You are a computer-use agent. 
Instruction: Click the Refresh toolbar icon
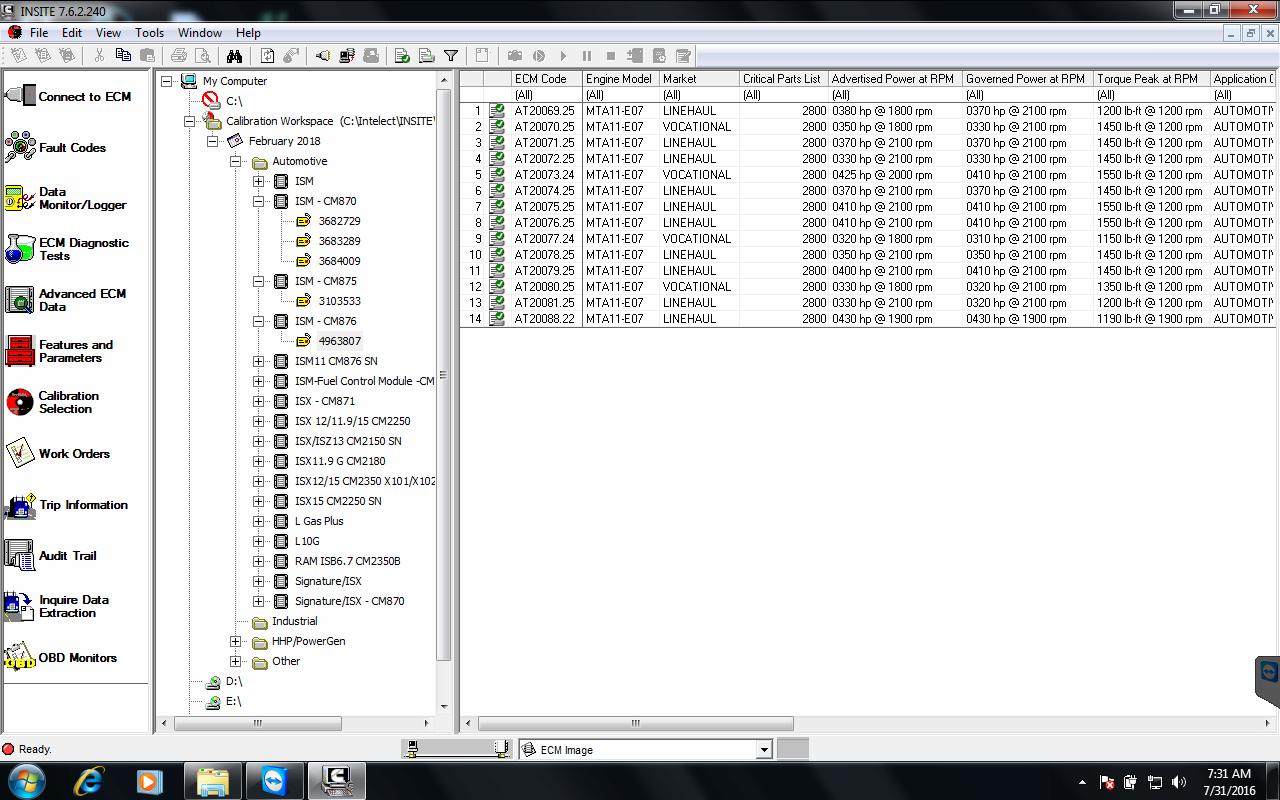coord(267,56)
